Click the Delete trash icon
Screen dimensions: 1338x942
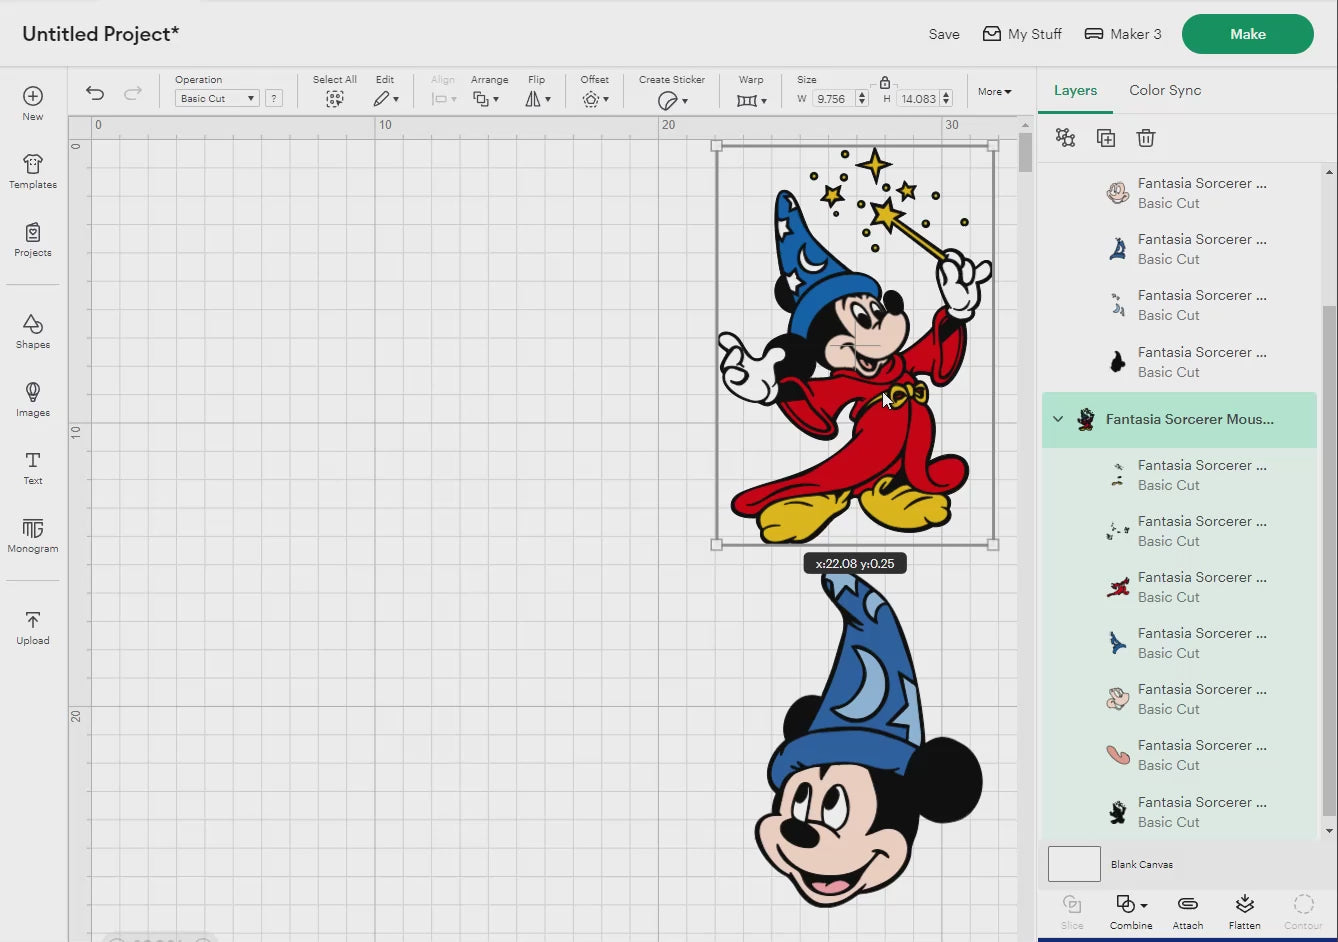point(1146,138)
